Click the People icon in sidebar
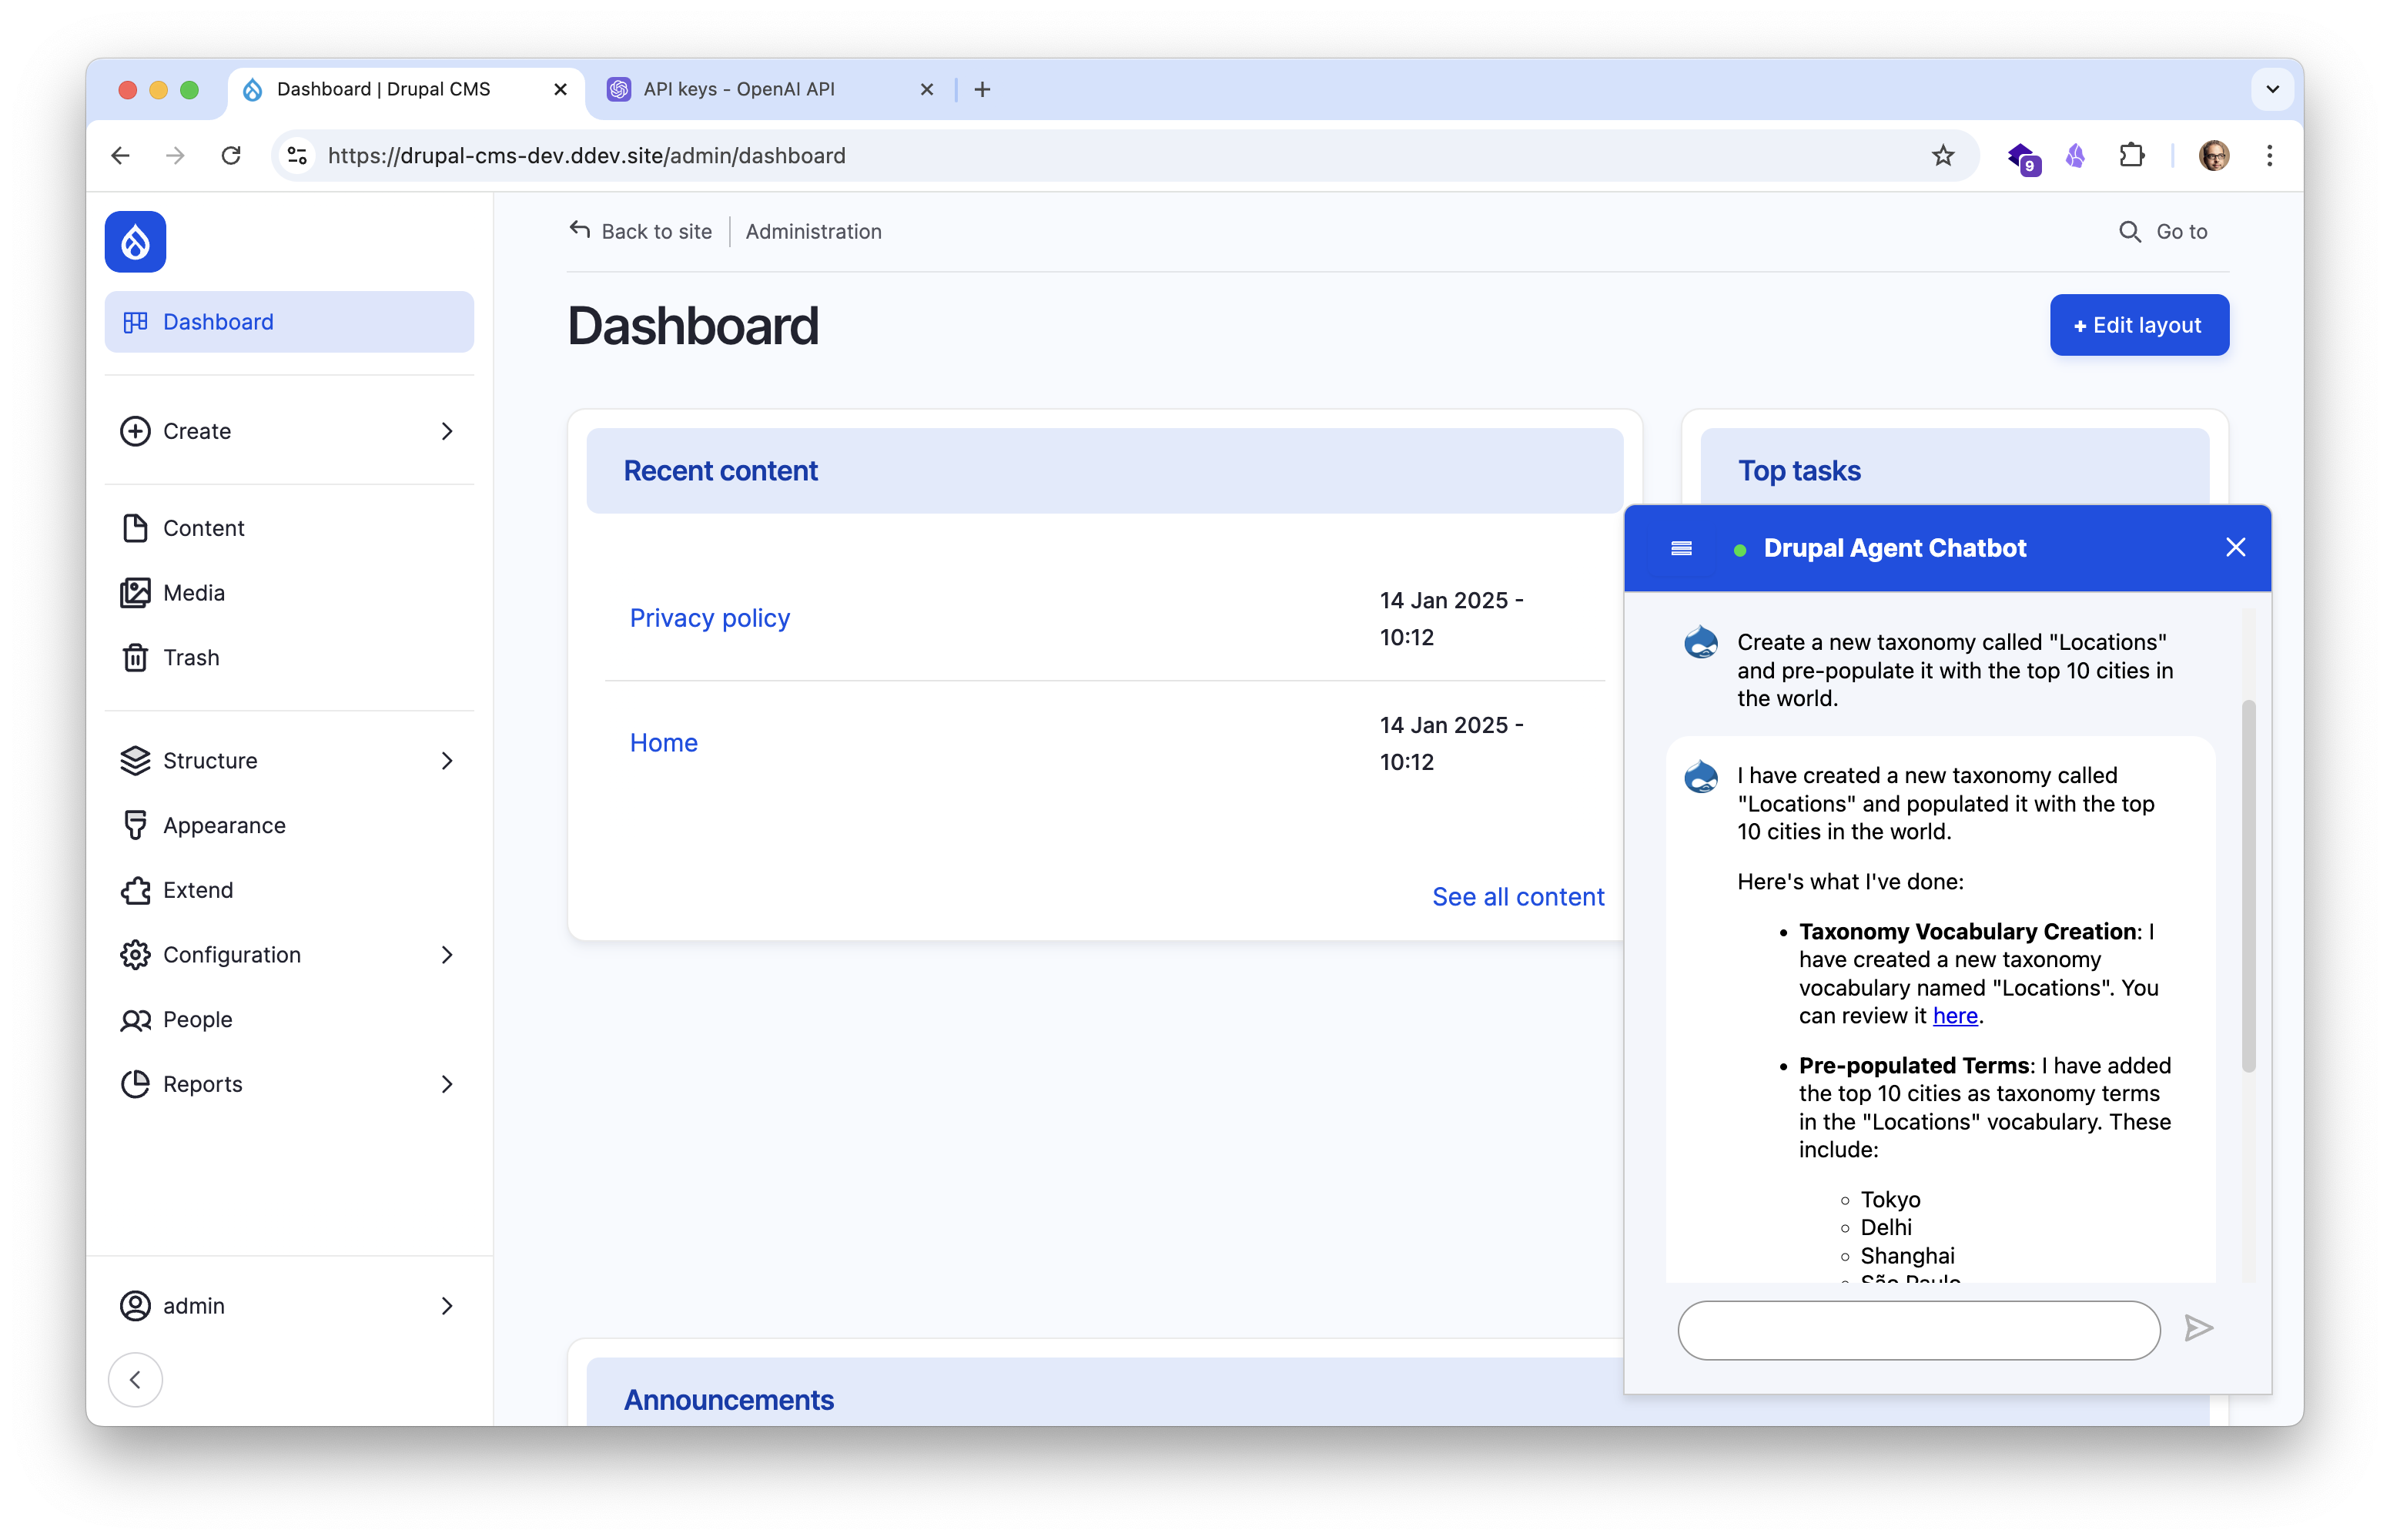The height and width of the screenshot is (1540, 2390). click(135, 1020)
